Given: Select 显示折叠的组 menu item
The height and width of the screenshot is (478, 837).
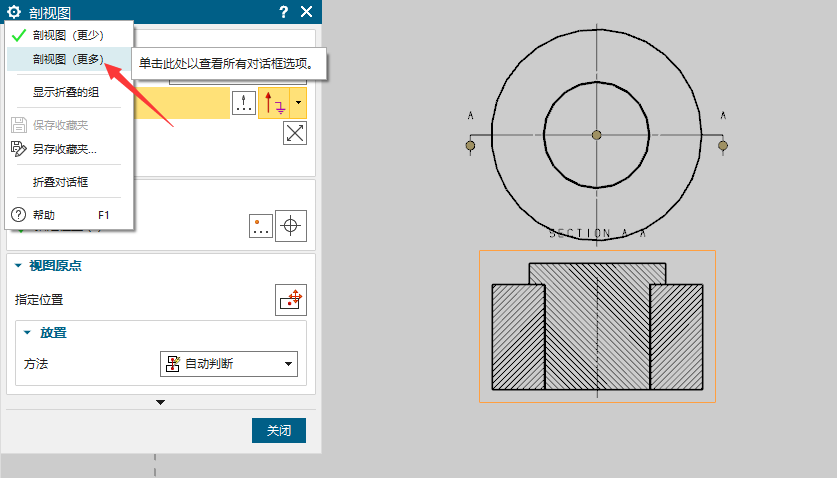Looking at the screenshot, I should coord(66,92).
